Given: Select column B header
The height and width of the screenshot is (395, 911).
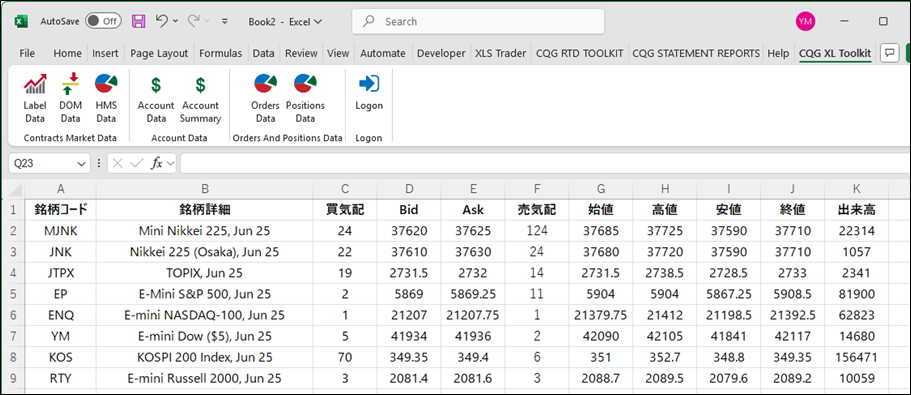Looking at the screenshot, I should [x=205, y=189].
